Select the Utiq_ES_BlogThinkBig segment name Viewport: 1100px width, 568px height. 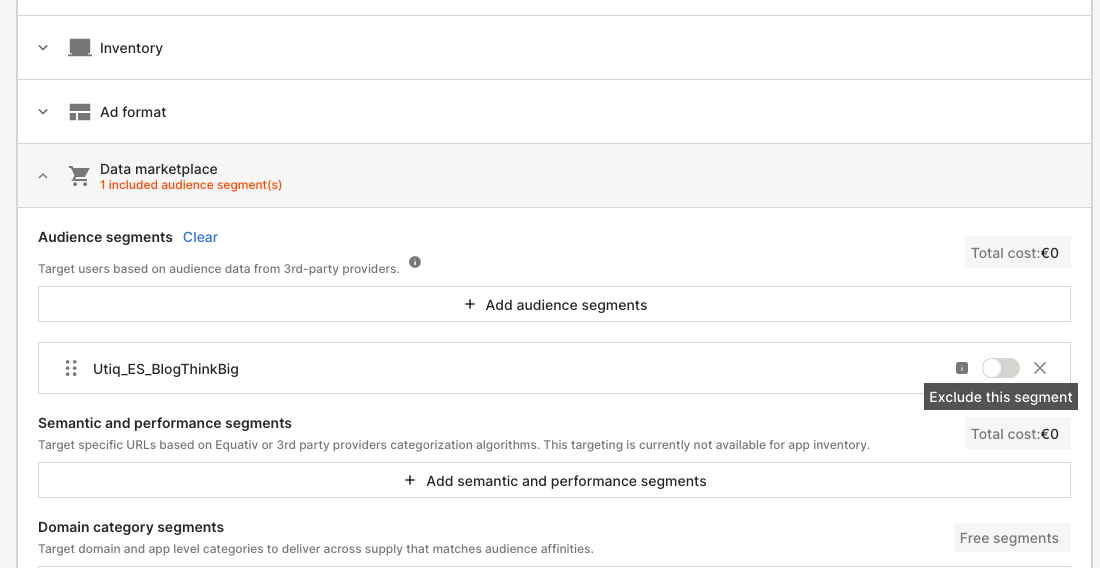pos(166,369)
